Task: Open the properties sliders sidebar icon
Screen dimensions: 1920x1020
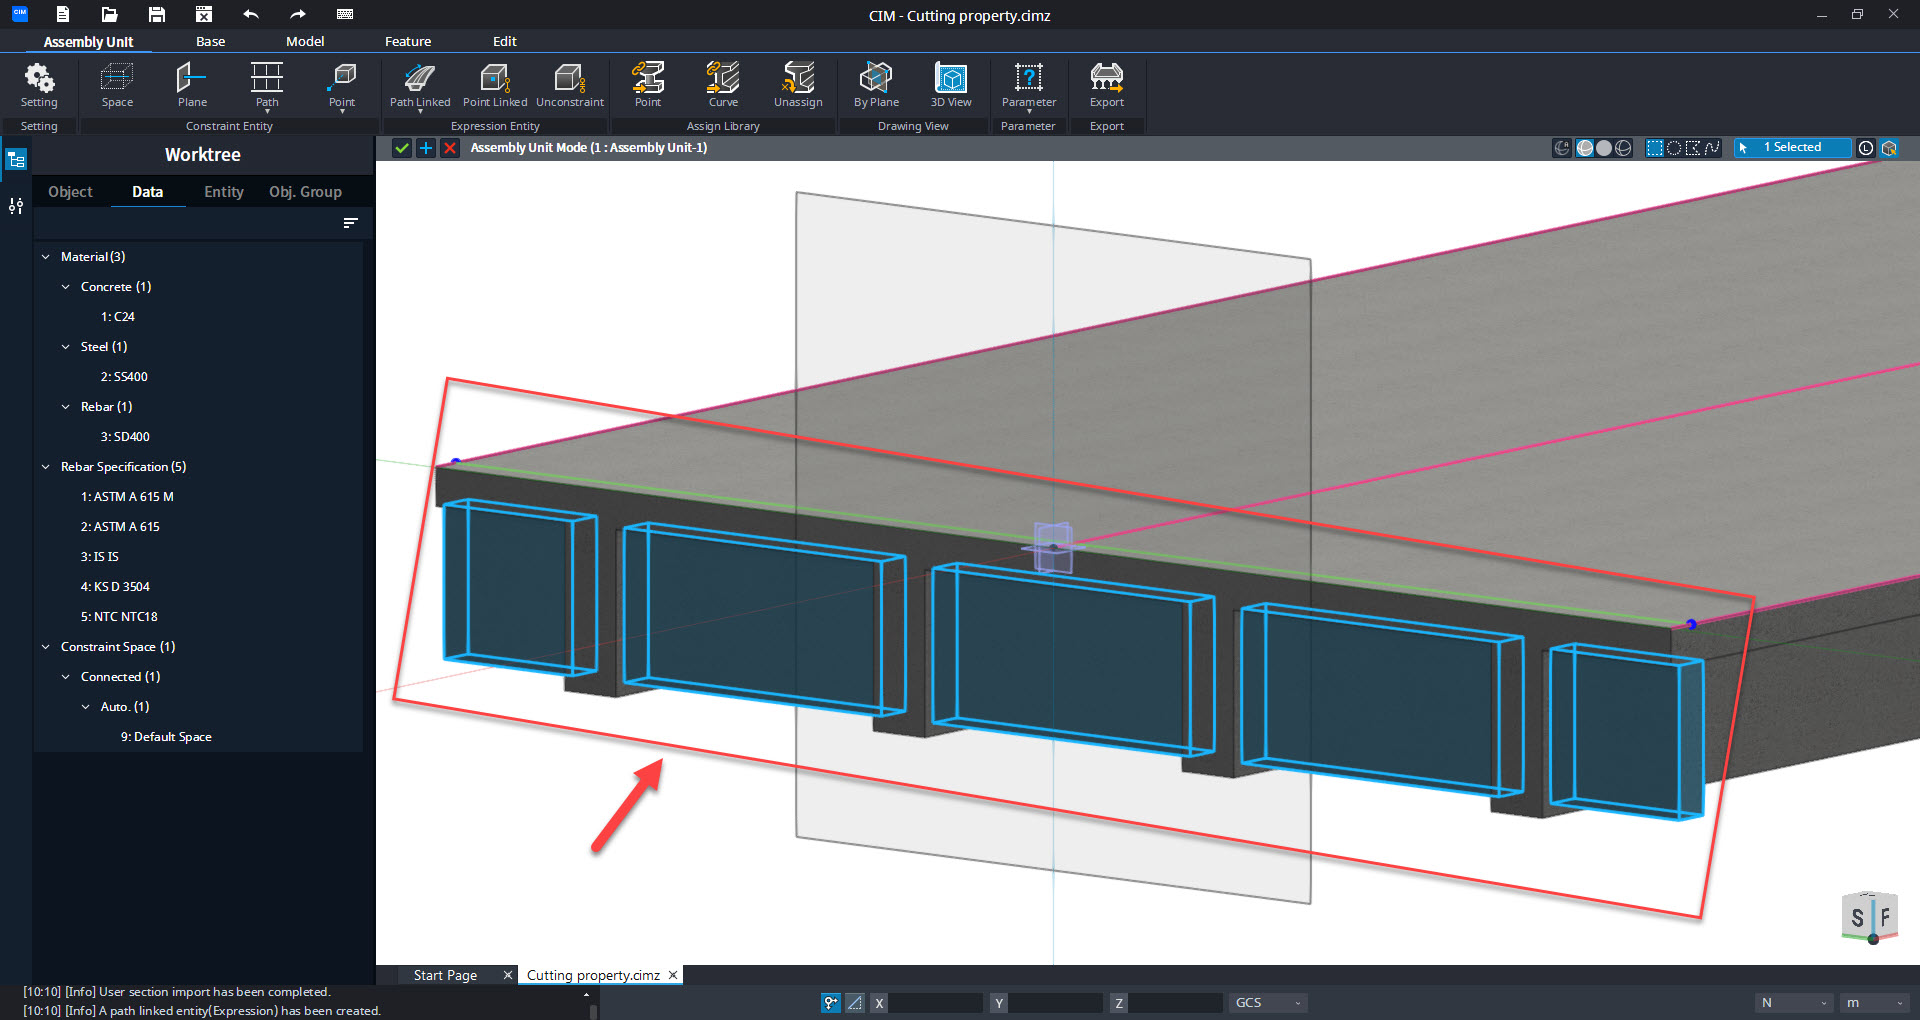Action: coord(16,206)
